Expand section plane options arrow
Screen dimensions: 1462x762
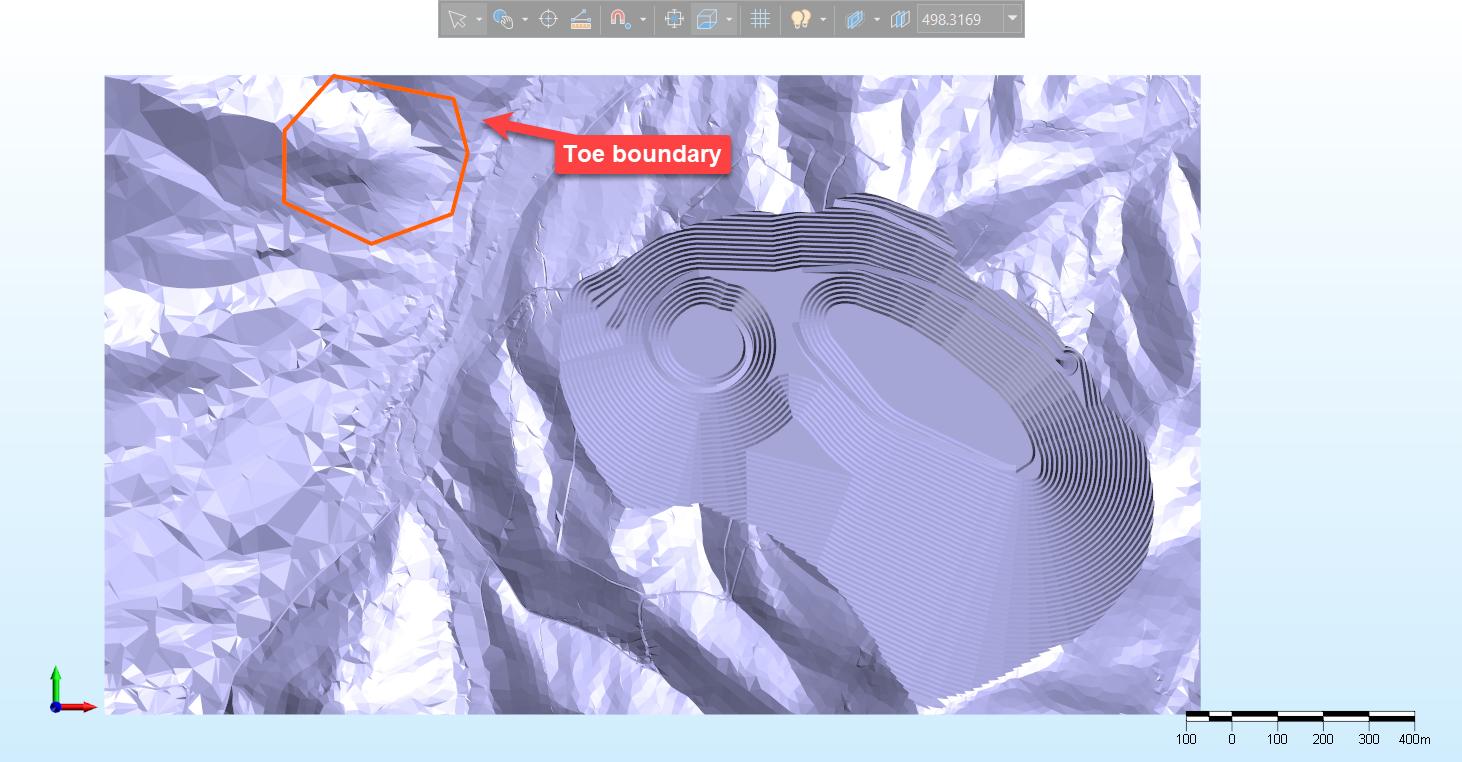[x=876, y=19]
